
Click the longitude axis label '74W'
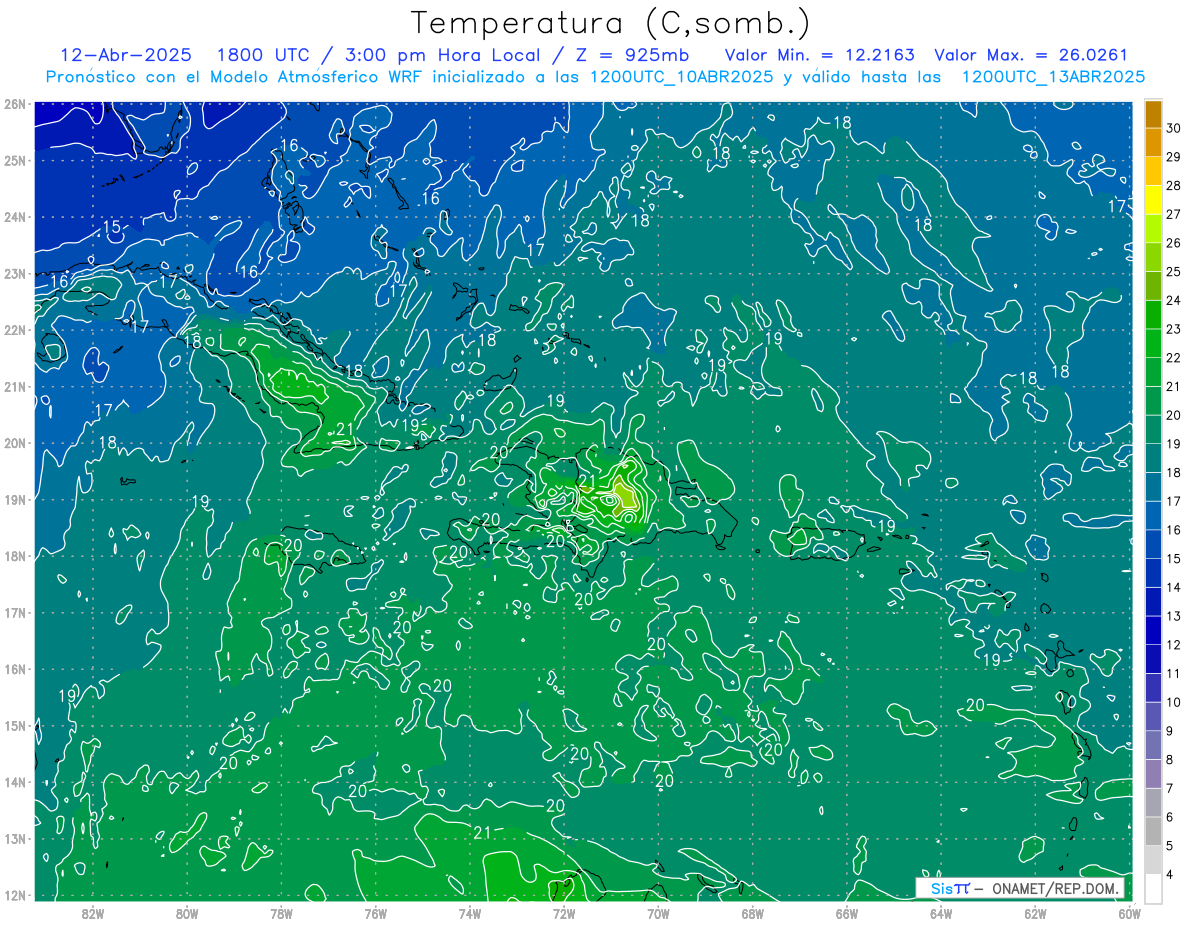coord(469,912)
